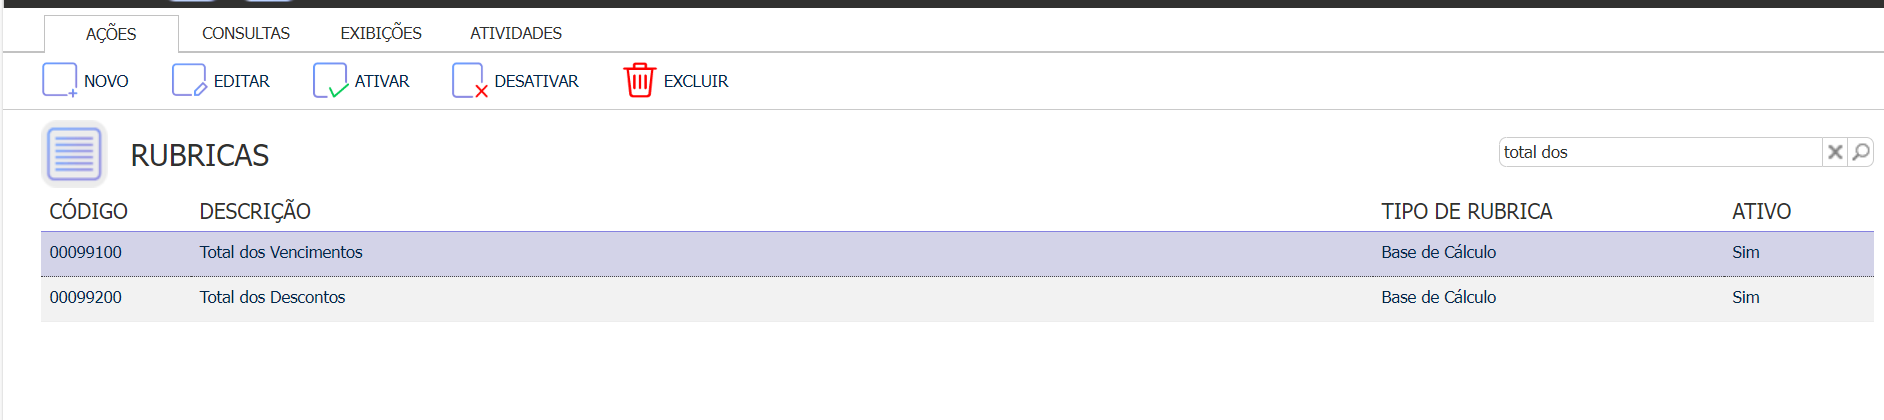Switch to the Consultas tab
The image size is (1884, 420).
tap(246, 33)
